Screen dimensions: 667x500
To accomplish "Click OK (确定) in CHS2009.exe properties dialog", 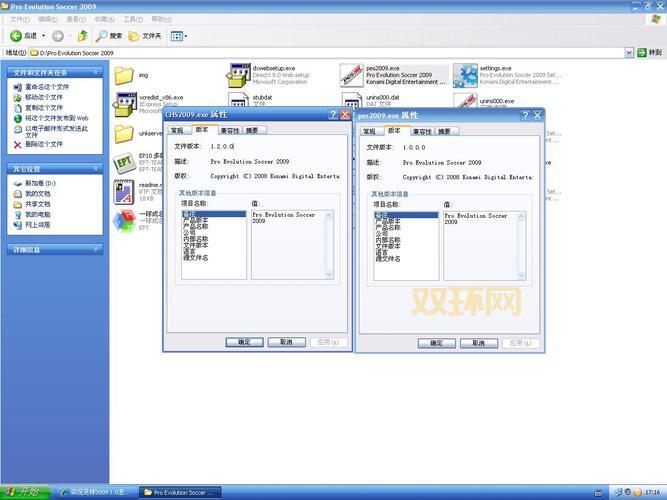I will tap(244, 342).
